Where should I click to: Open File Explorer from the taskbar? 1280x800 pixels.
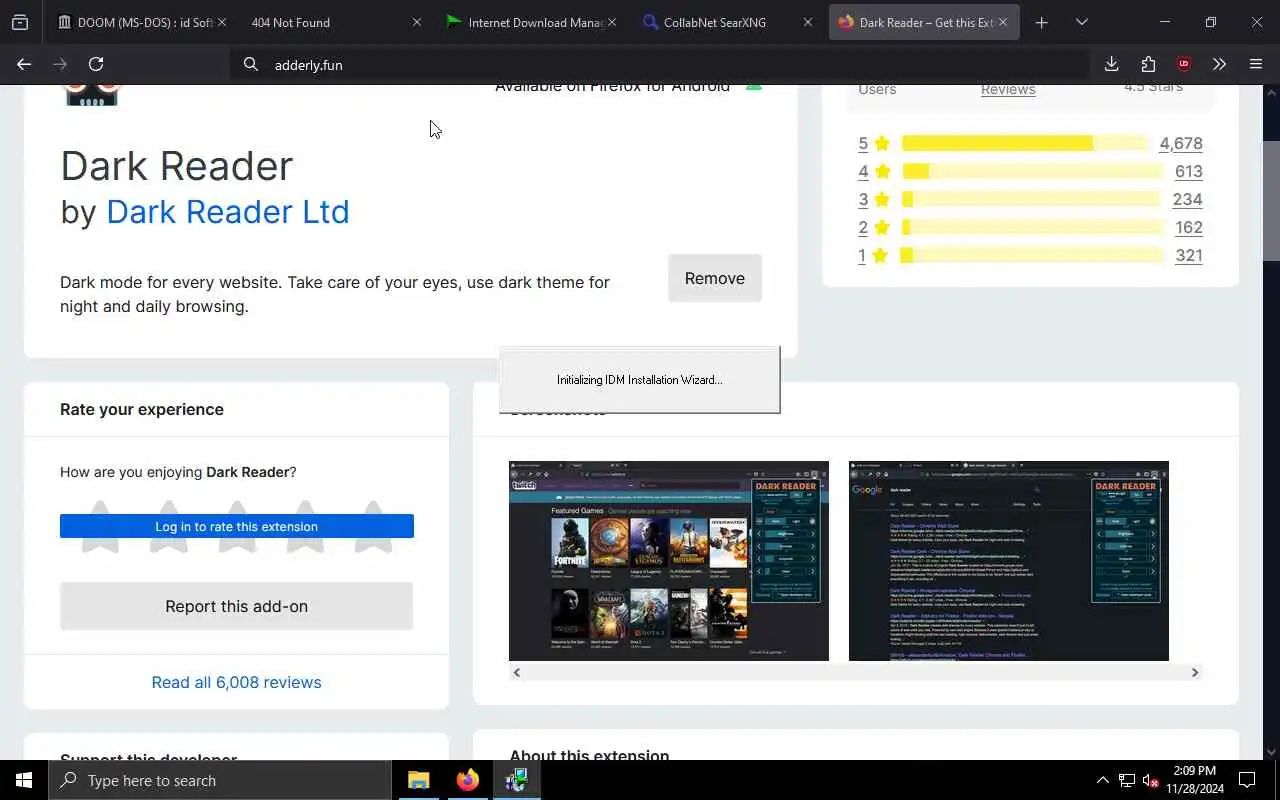point(419,780)
